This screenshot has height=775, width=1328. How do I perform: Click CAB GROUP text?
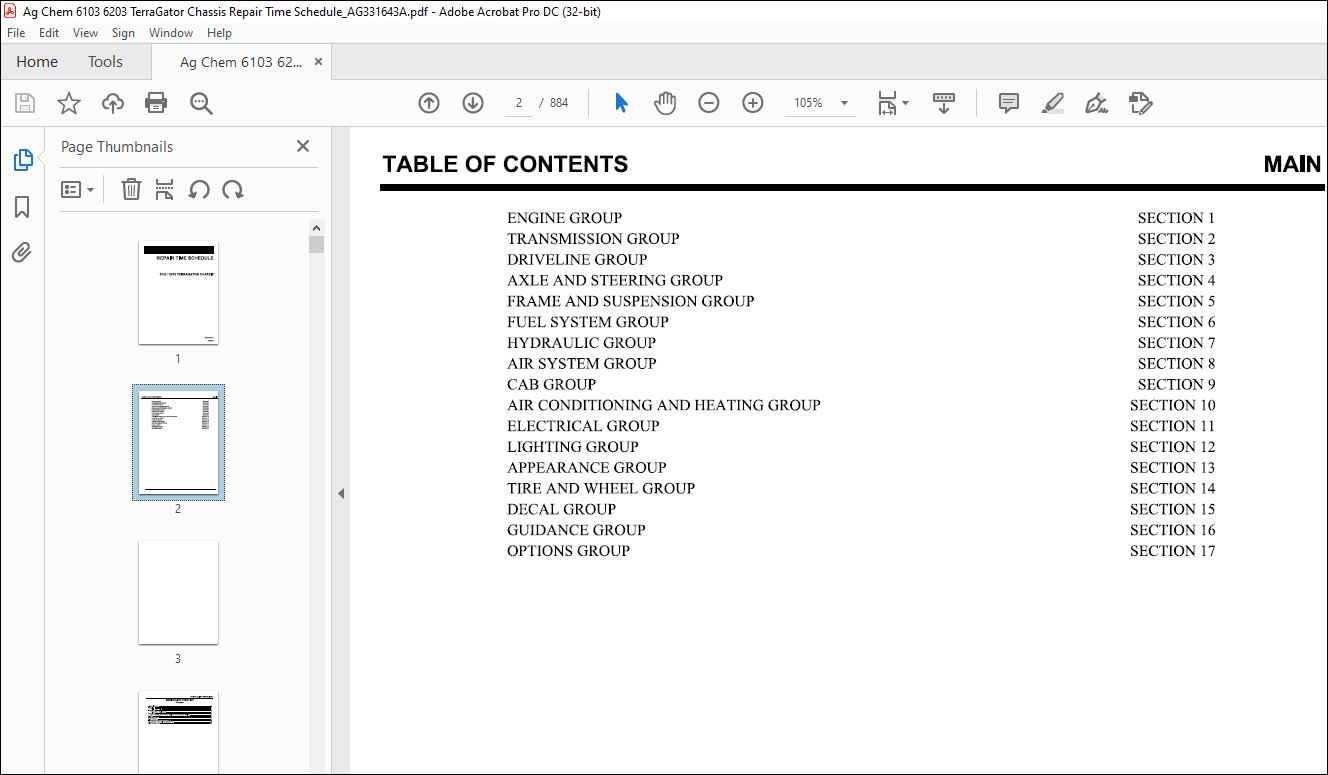point(551,385)
